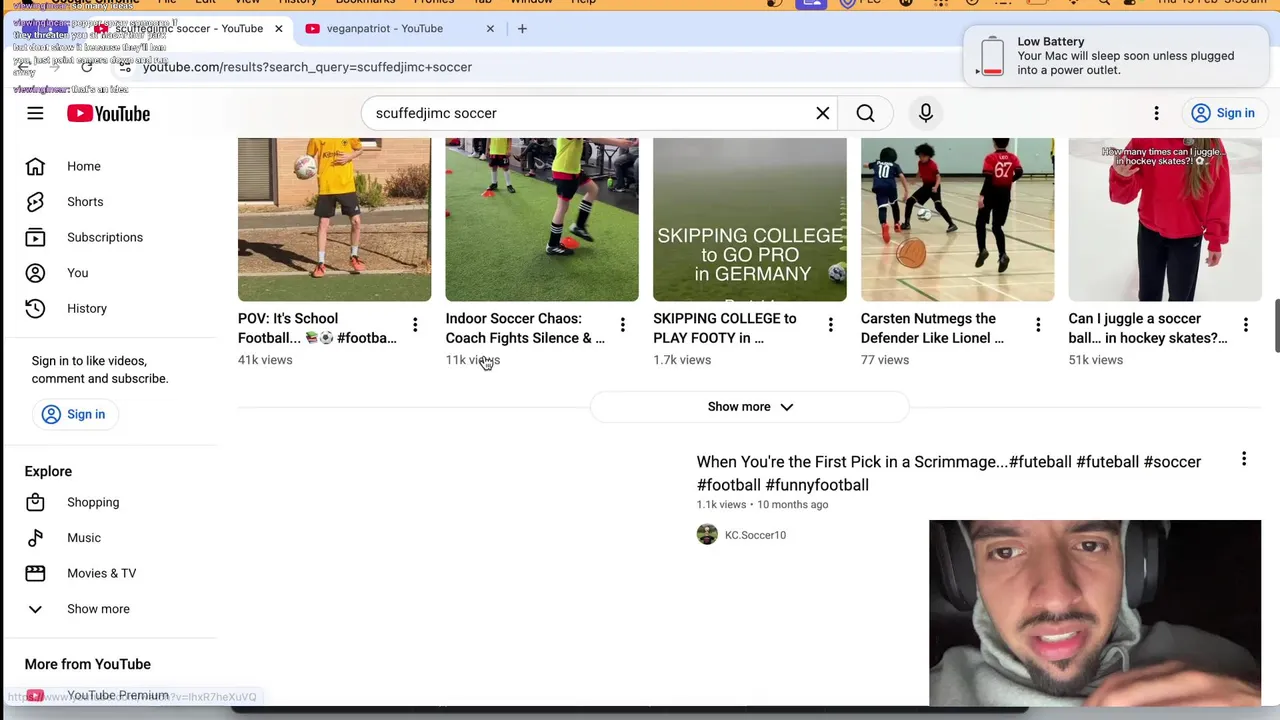The height and width of the screenshot is (720, 1280).
Task: Open Carsten Nutmegs the Defender title
Action: (932, 328)
